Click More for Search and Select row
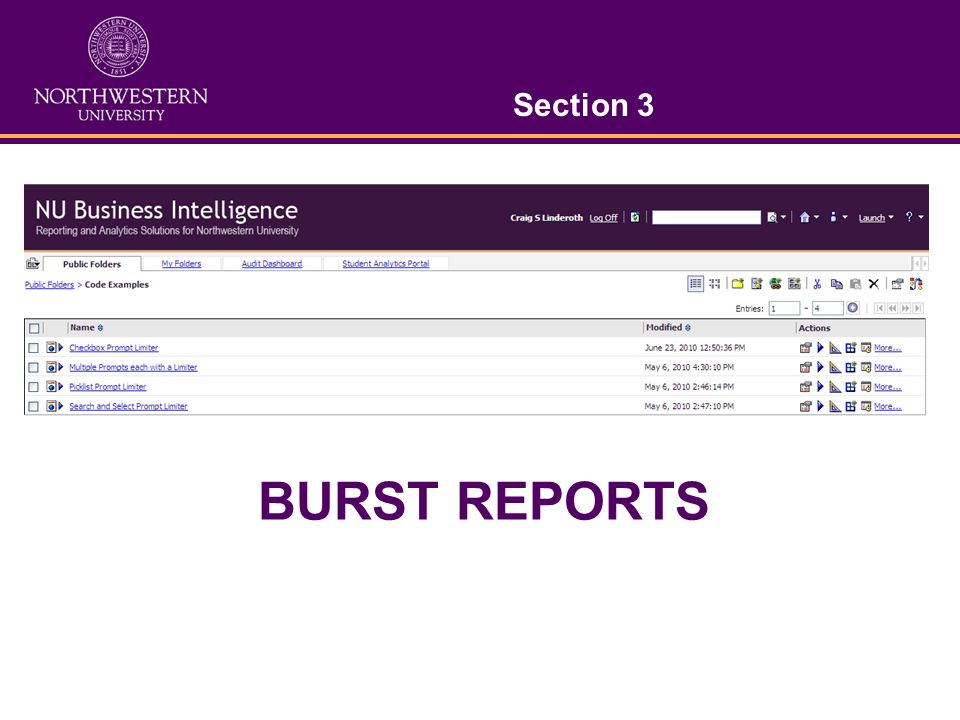 (x=888, y=407)
